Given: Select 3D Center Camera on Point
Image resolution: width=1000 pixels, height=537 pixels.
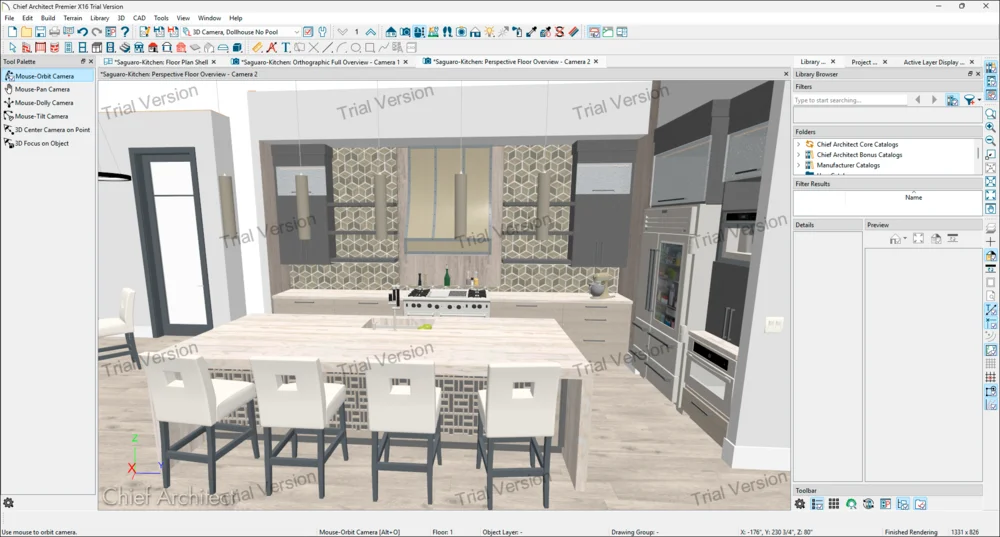Looking at the screenshot, I should [x=52, y=129].
